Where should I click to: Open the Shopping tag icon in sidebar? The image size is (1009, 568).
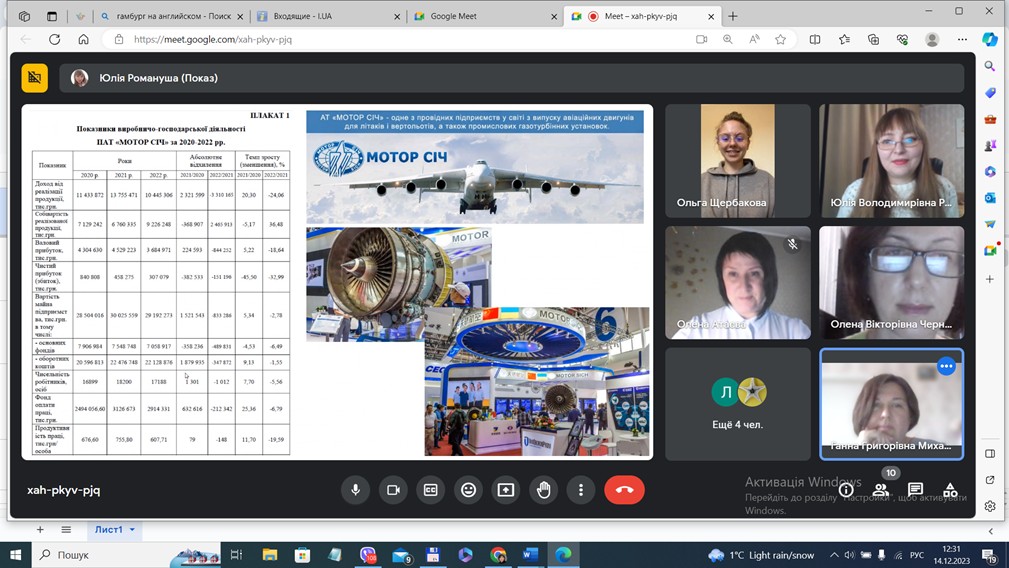point(990,93)
